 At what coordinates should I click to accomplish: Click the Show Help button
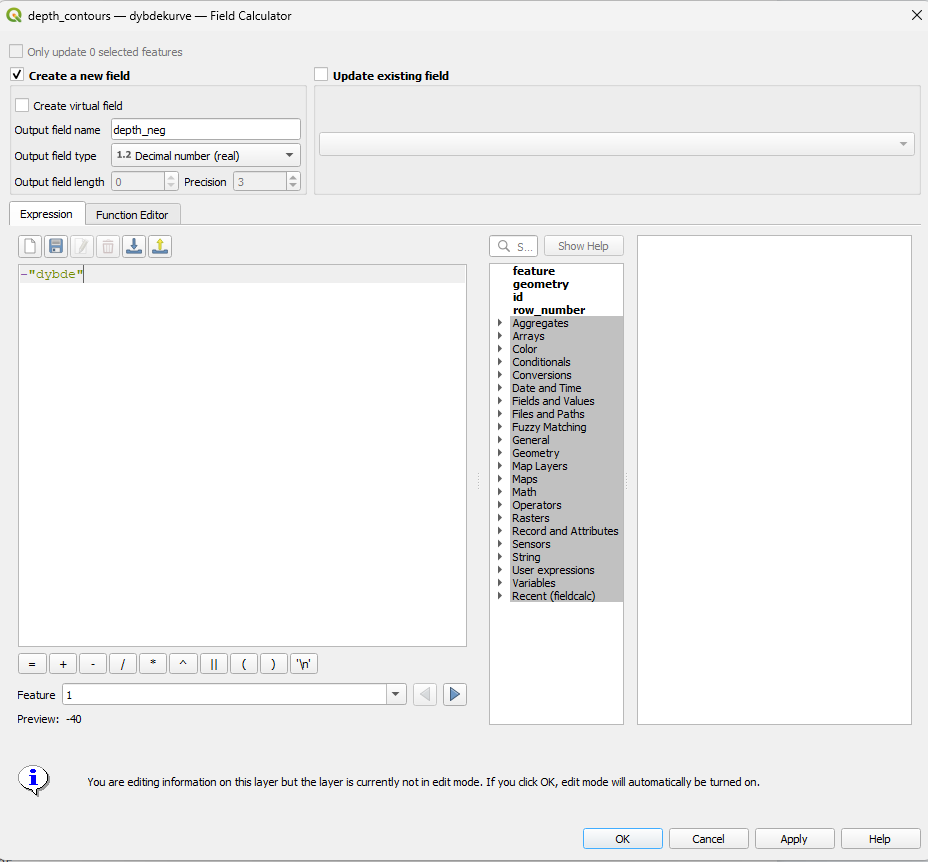[583, 246]
